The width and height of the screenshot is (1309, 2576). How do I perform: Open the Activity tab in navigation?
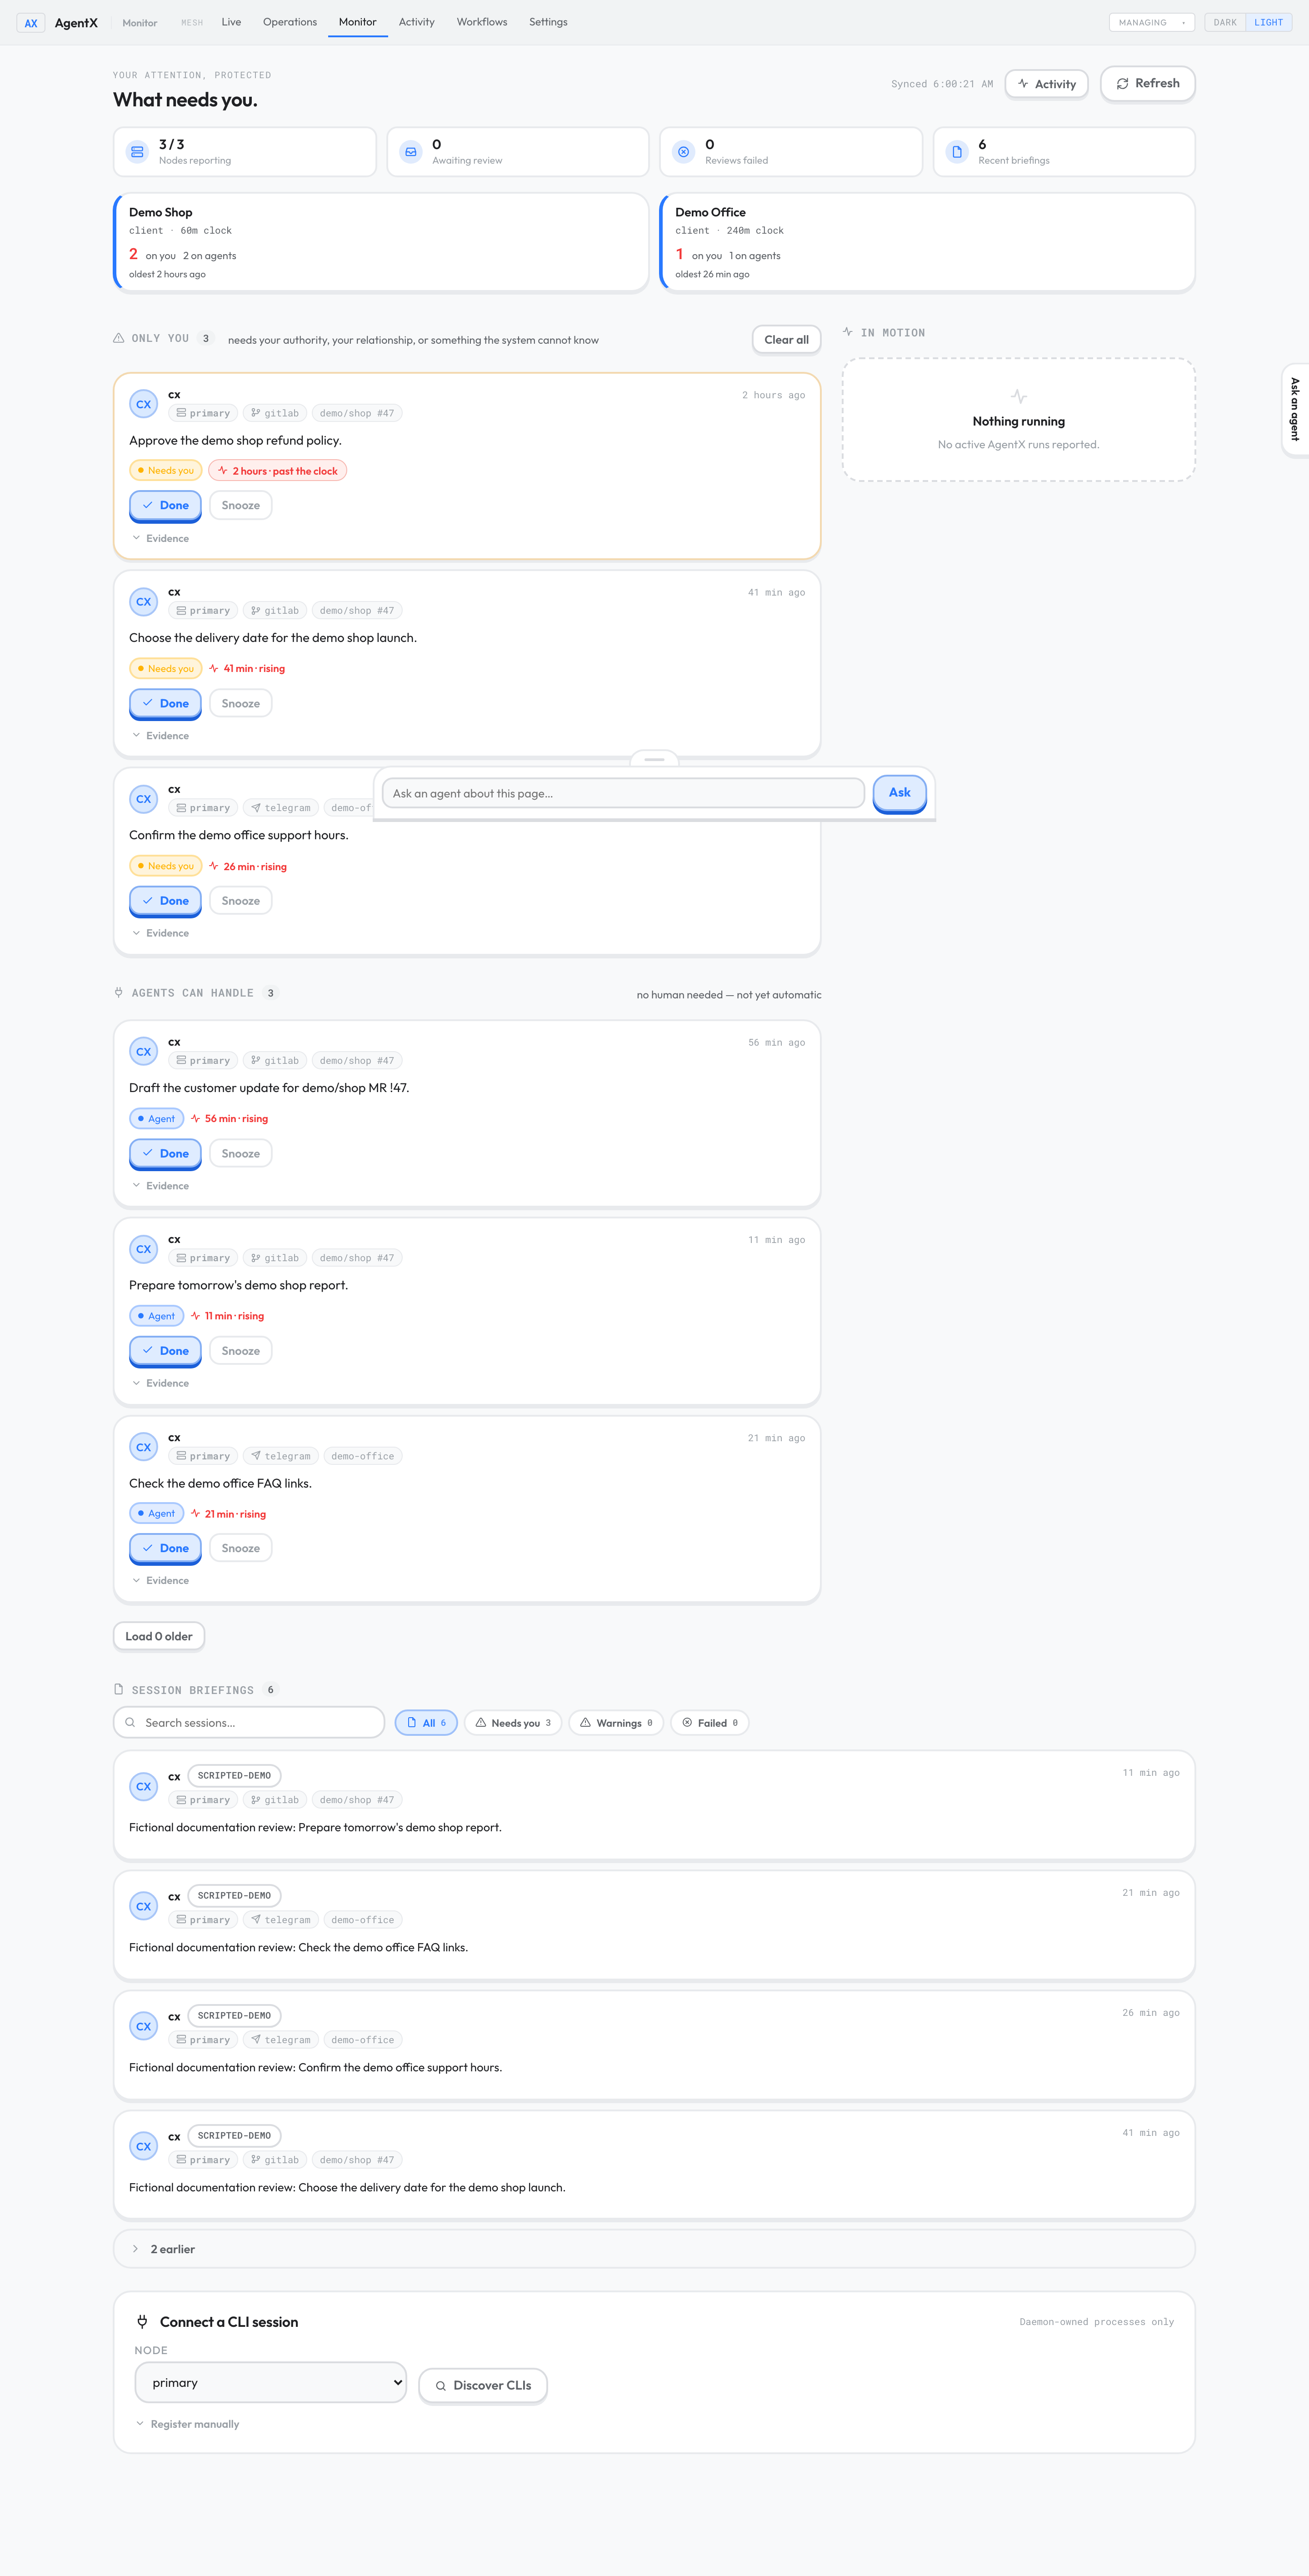point(417,22)
